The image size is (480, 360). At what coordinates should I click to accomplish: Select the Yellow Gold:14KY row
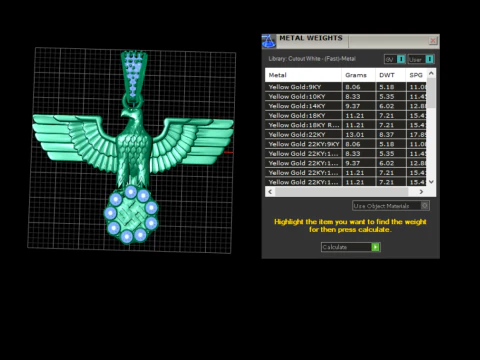(346, 106)
